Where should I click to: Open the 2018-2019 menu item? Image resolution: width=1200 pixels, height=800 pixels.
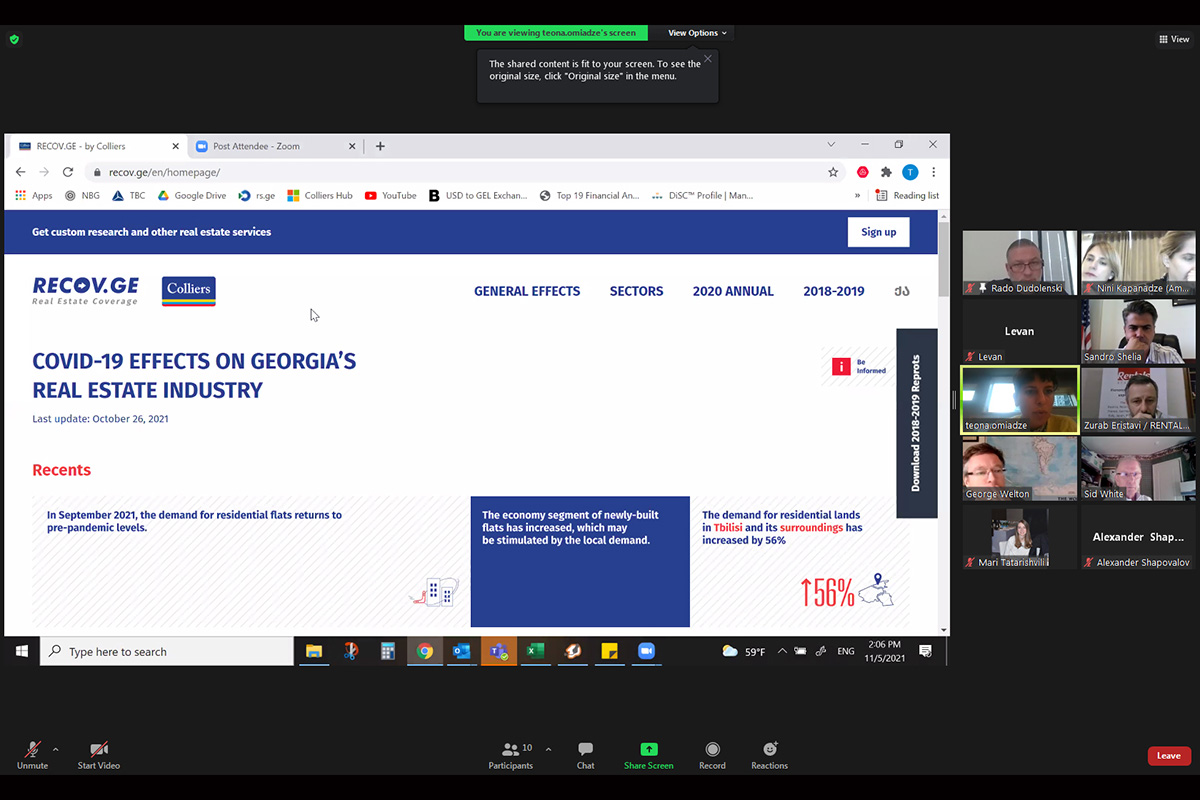[x=833, y=291]
